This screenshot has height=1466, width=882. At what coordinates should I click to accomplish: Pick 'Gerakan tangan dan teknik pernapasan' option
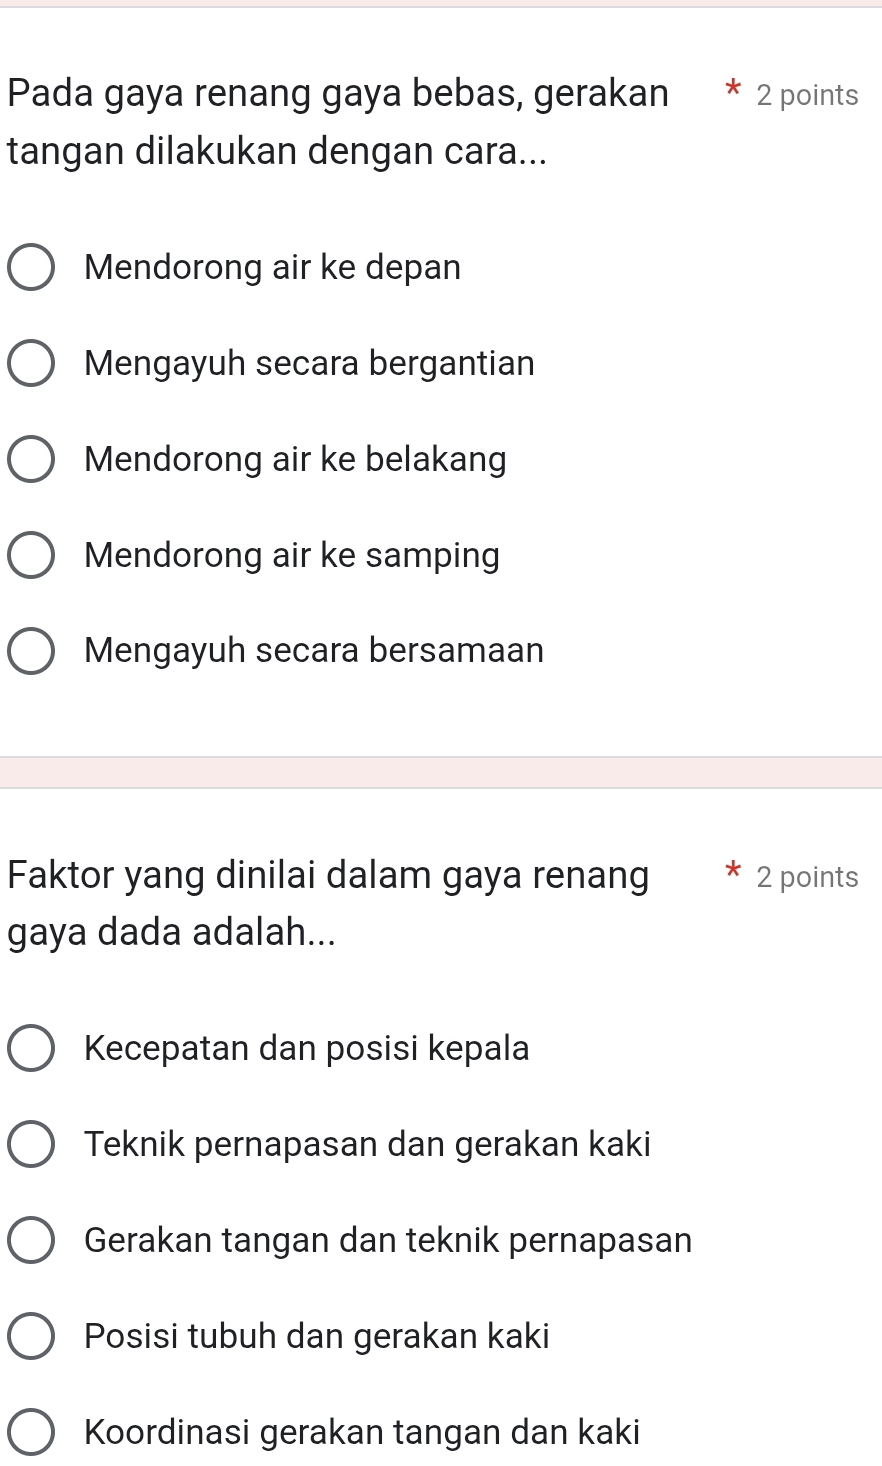pyautogui.click(x=32, y=1241)
